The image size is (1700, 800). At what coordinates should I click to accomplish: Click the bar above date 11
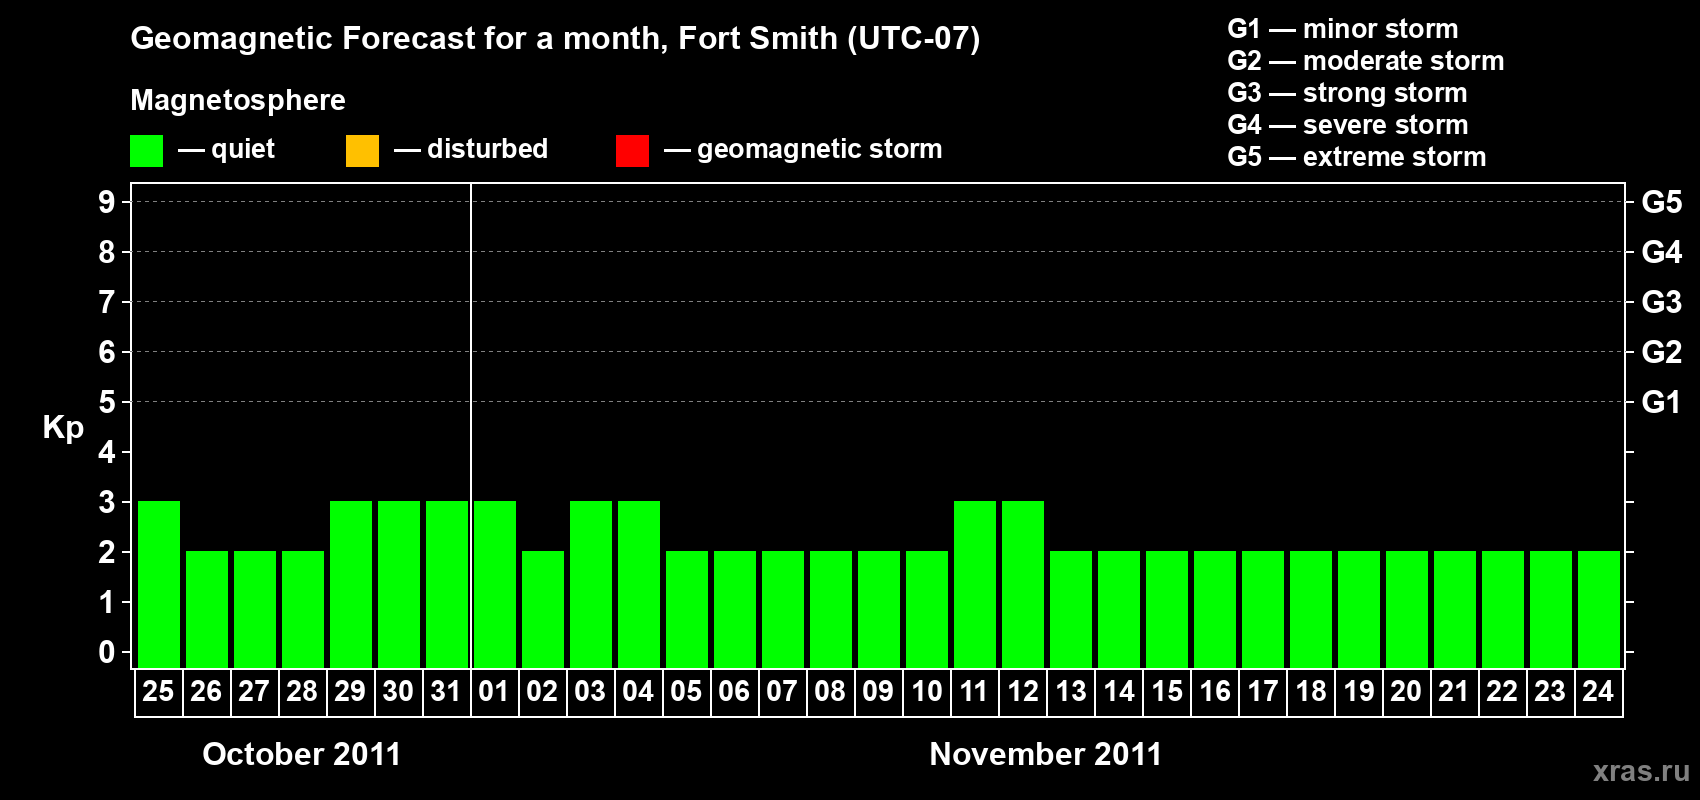[x=975, y=584]
